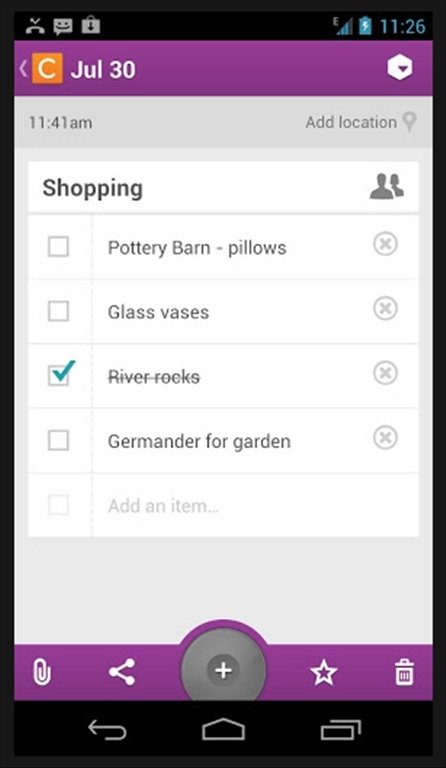Check the Germander for garden checkbox
446x768 pixels.
58,440
